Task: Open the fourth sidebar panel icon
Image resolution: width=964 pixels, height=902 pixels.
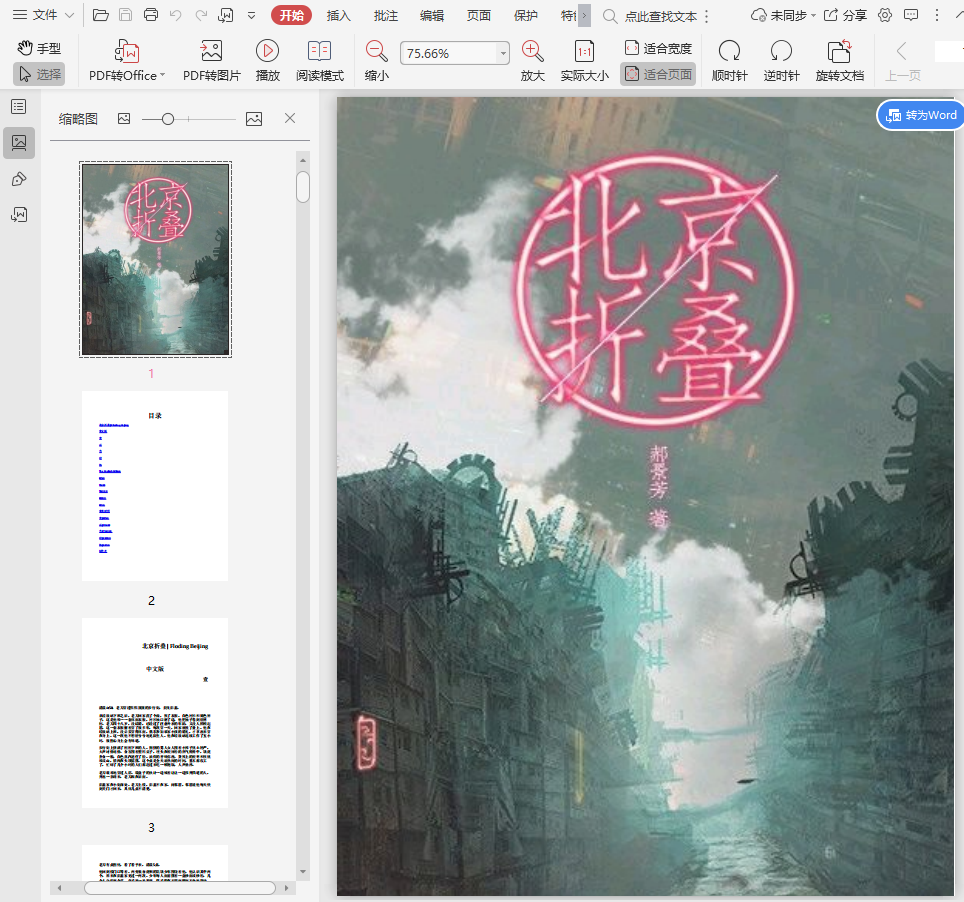Action: pos(19,215)
